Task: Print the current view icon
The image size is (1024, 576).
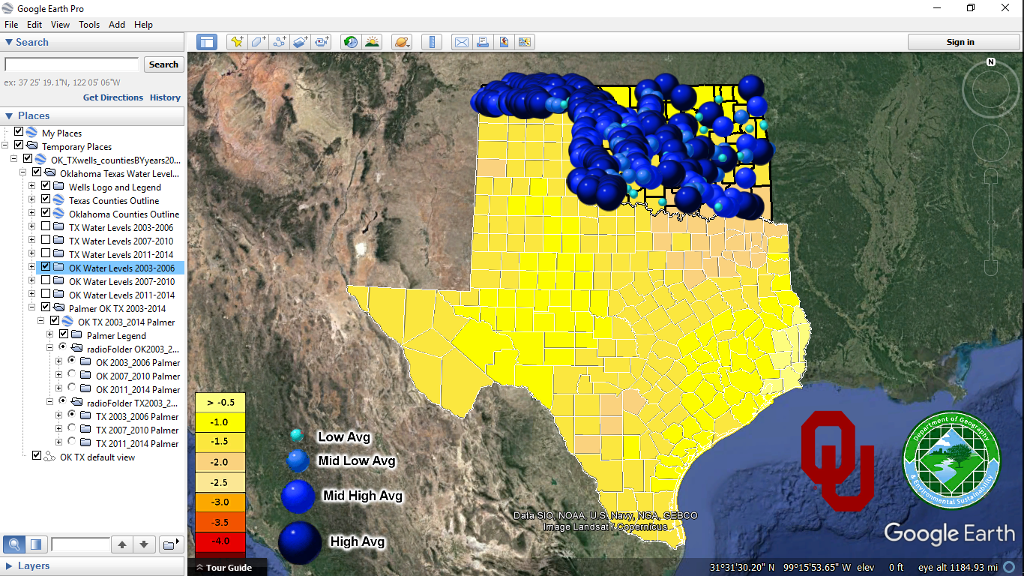Action: tap(483, 42)
